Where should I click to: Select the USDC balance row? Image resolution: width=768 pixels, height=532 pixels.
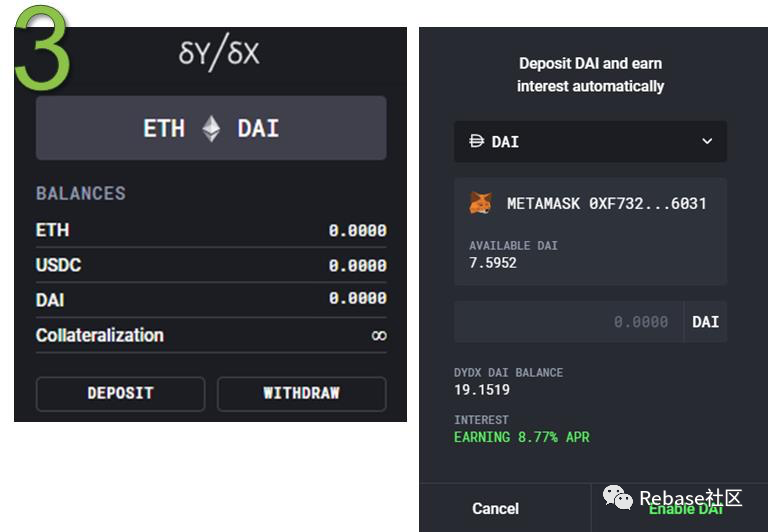[x=211, y=265]
